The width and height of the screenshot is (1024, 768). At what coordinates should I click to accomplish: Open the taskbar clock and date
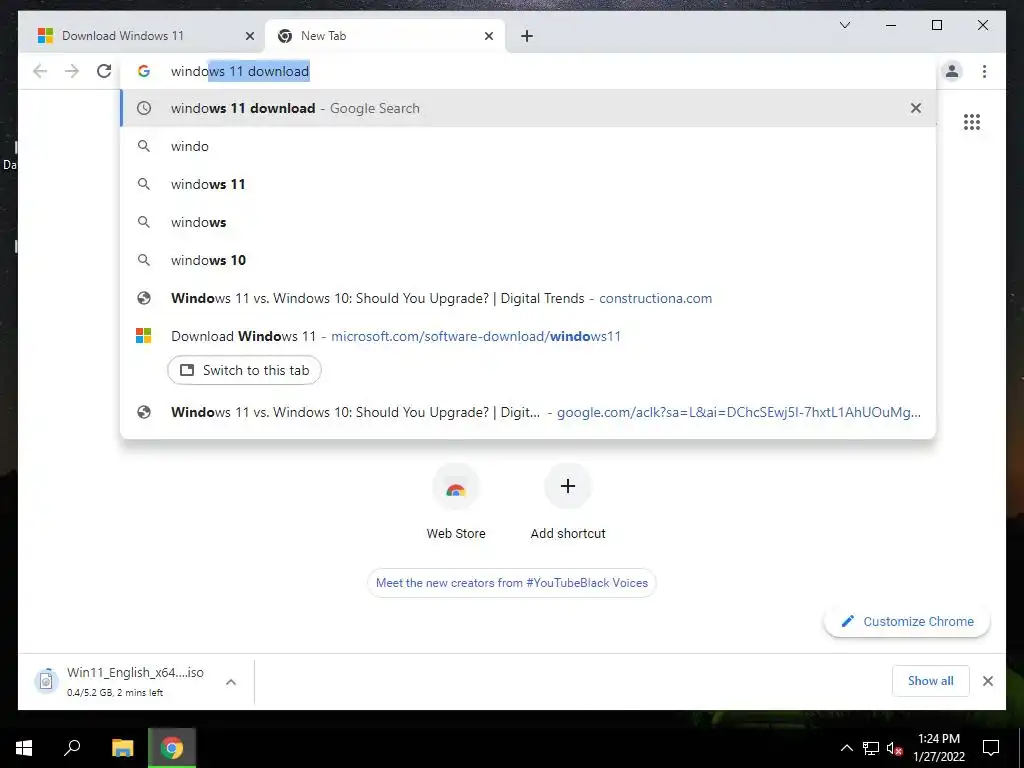click(x=938, y=748)
